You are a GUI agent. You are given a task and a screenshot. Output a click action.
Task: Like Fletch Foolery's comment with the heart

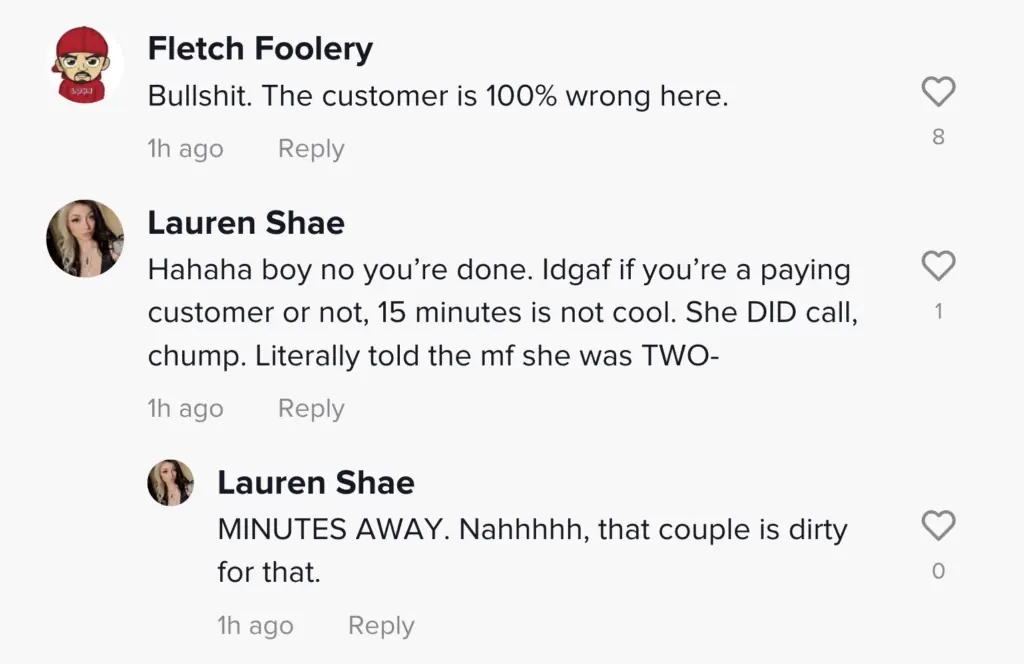pyautogui.click(x=938, y=93)
